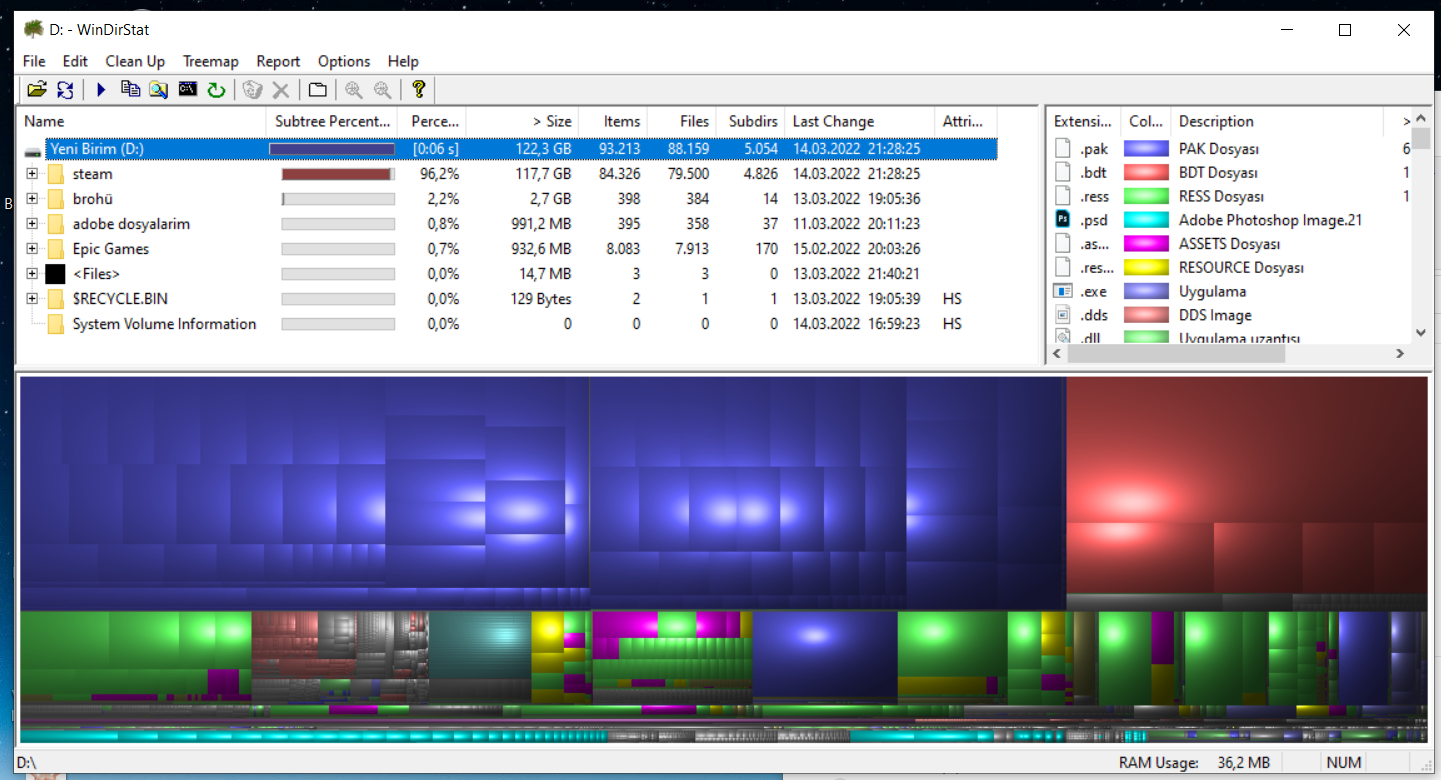This screenshot has width=1441, height=780.
Task: Sort by the Name column header
Action: [x=142, y=121]
